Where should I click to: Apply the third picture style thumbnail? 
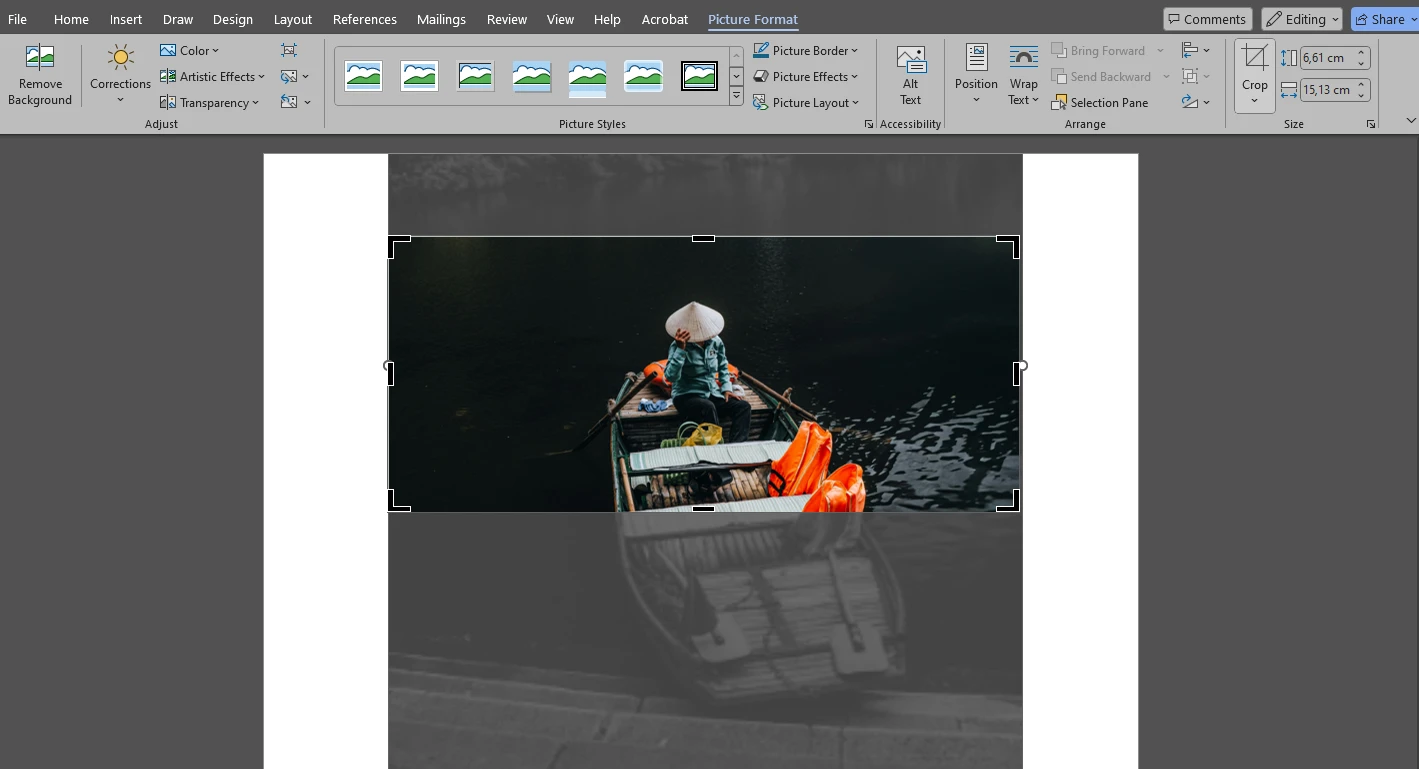(475, 76)
